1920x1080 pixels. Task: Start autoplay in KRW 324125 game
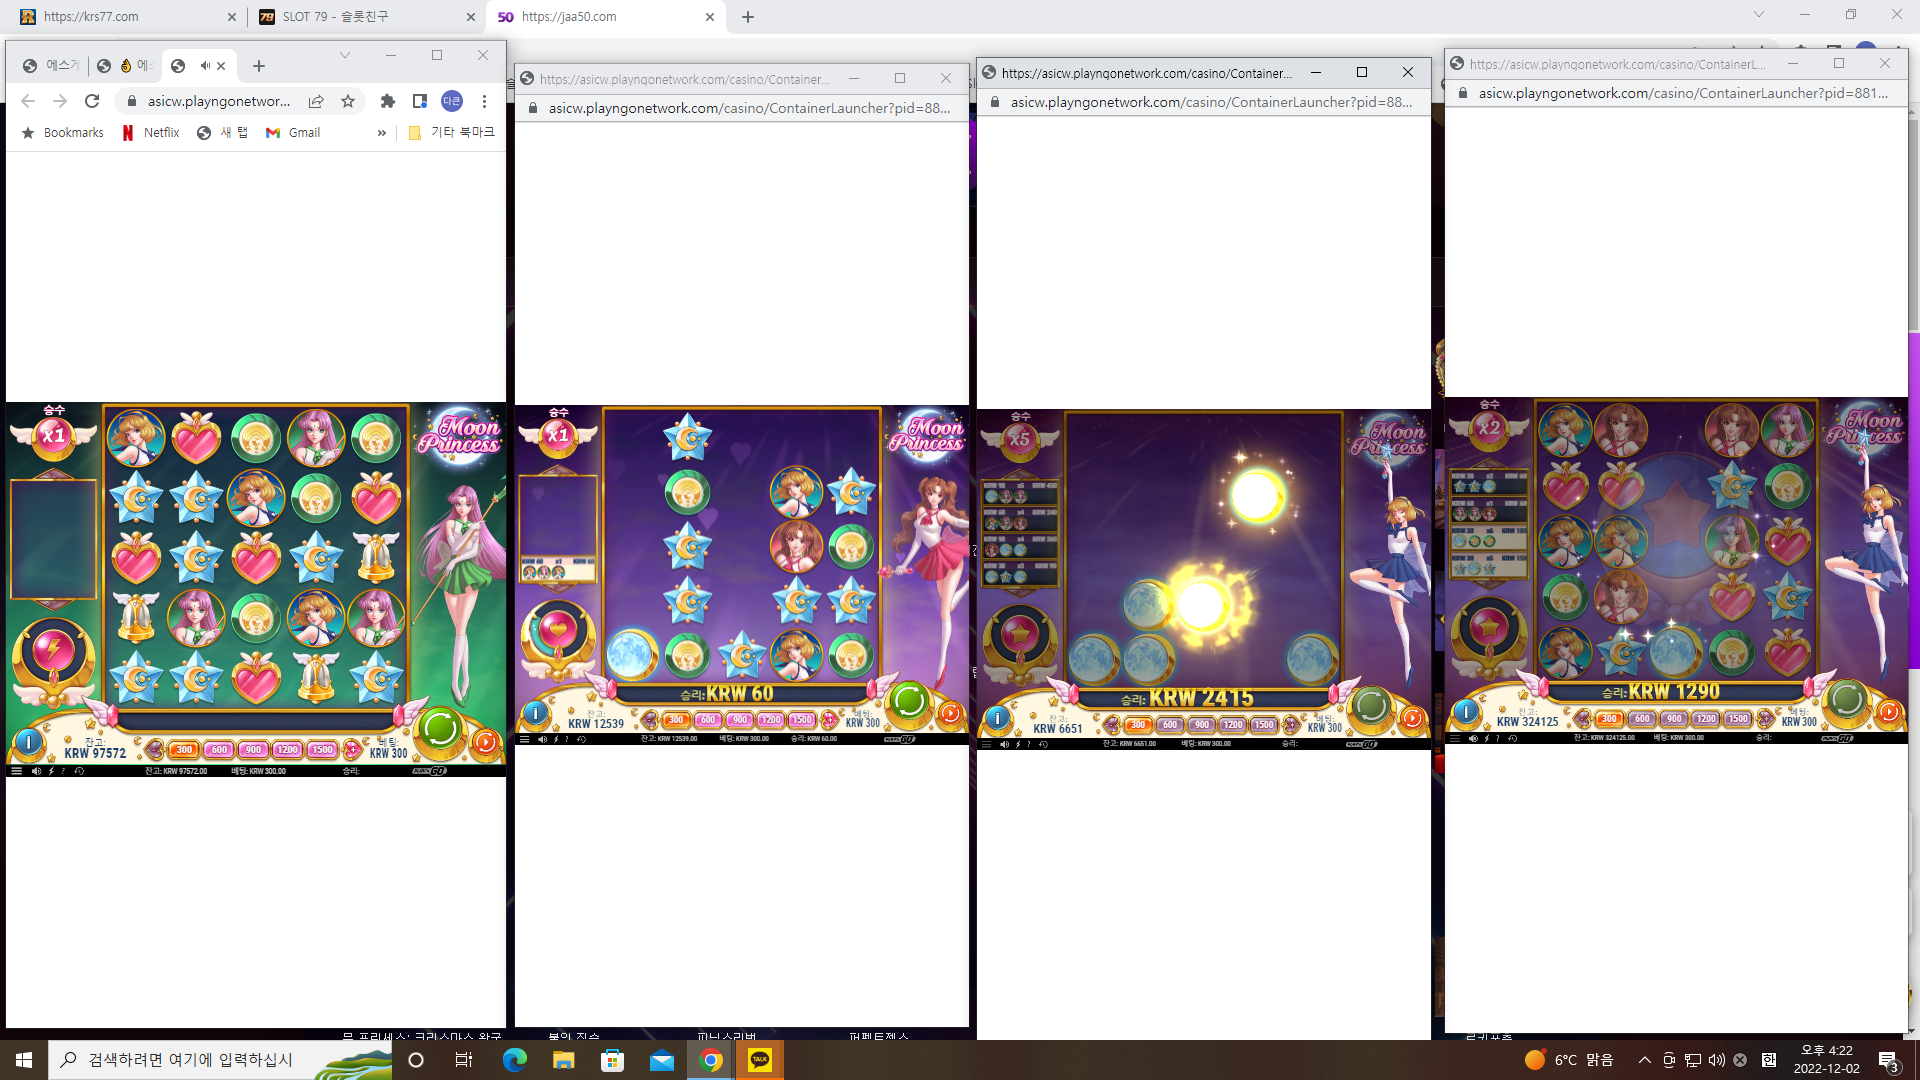pos(1889,712)
